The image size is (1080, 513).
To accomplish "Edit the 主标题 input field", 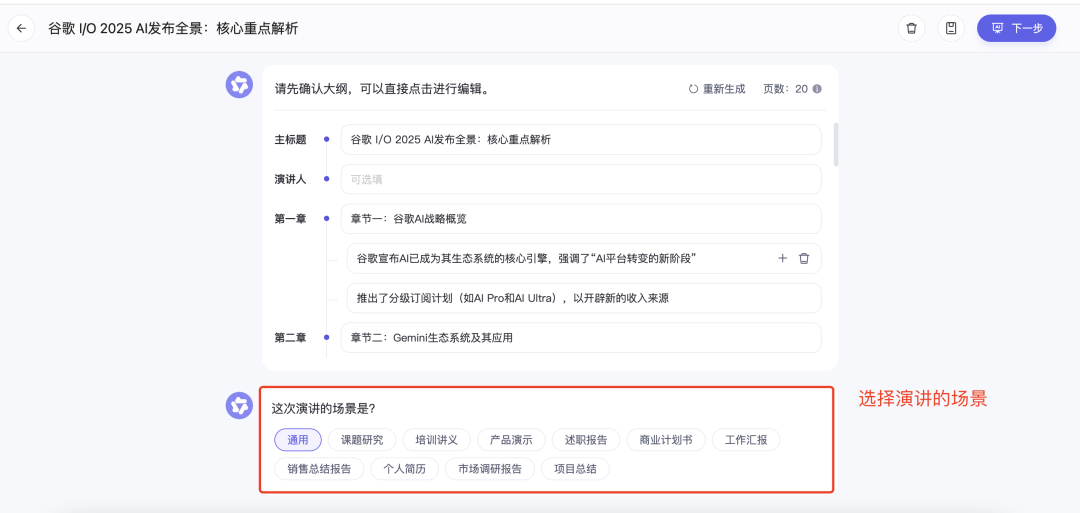I will pyautogui.click(x=581, y=139).
